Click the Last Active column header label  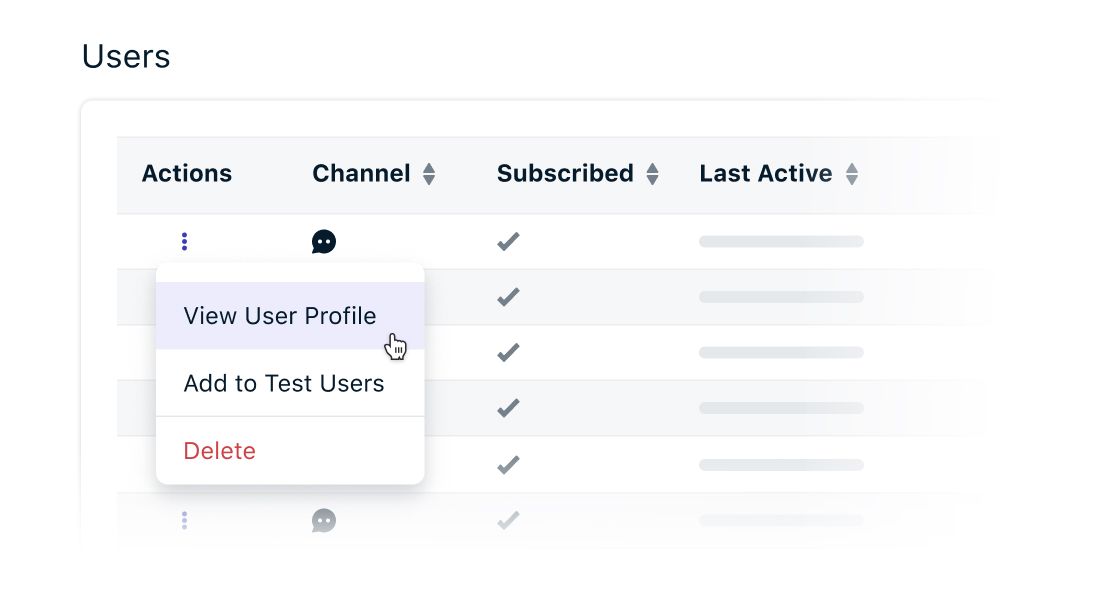pyautogui.click(x=766, y=174)
